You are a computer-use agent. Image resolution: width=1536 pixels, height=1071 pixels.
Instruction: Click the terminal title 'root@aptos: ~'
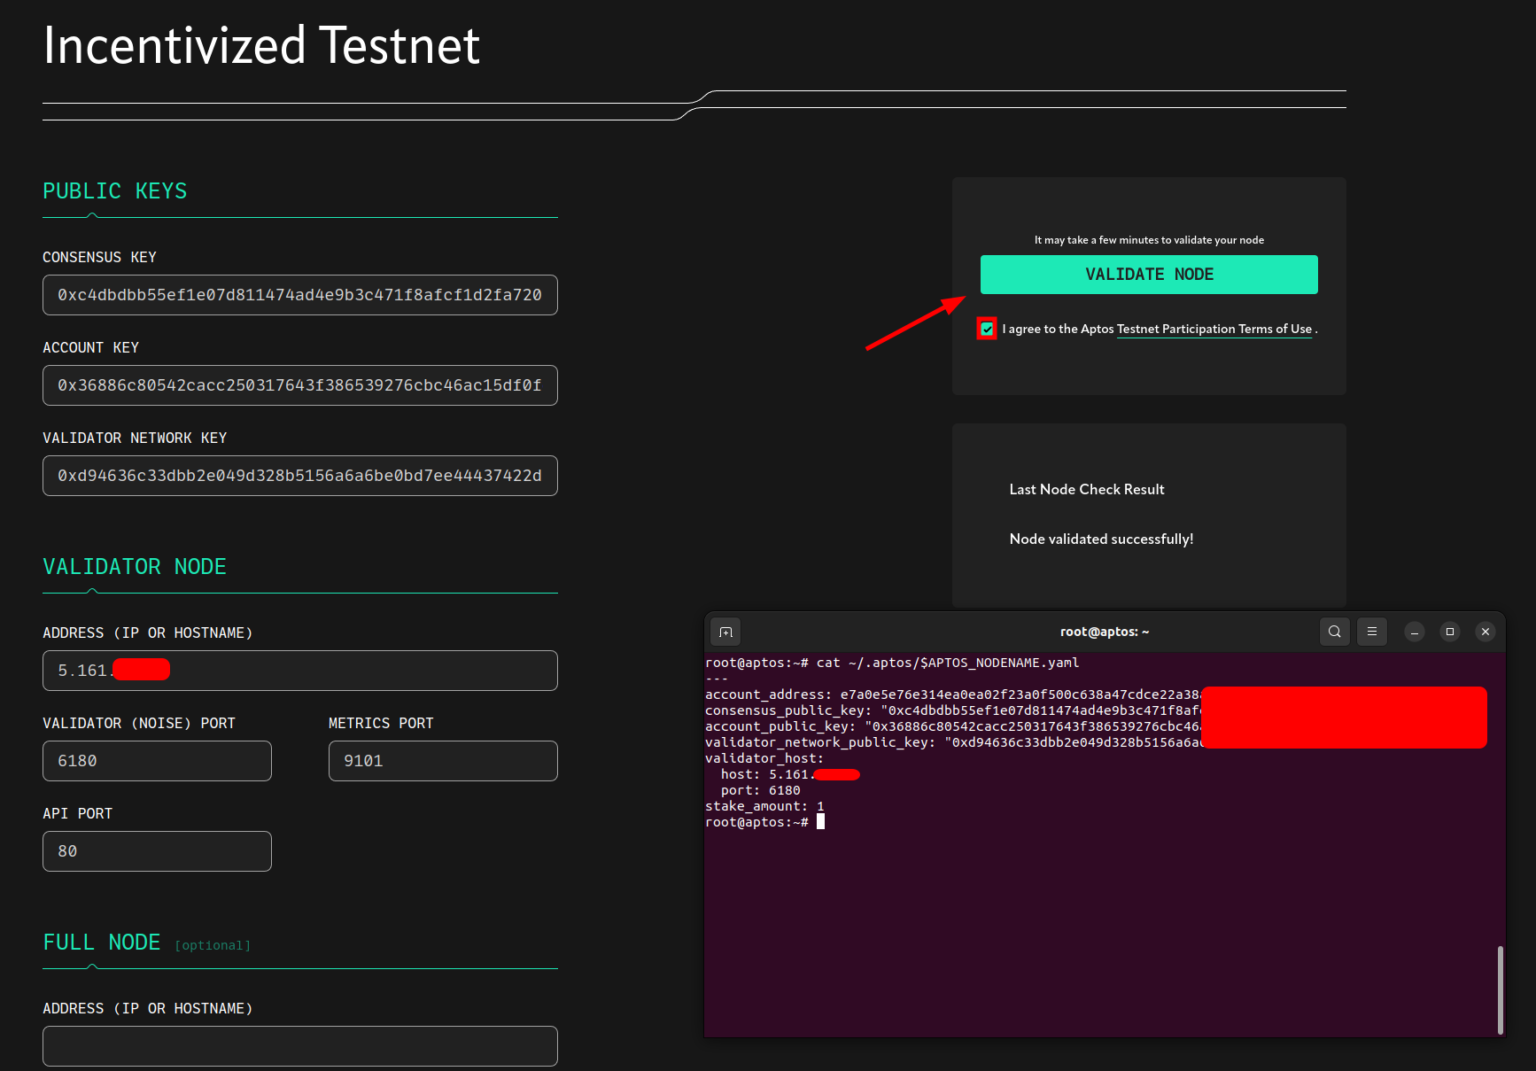pos(1105,632)
